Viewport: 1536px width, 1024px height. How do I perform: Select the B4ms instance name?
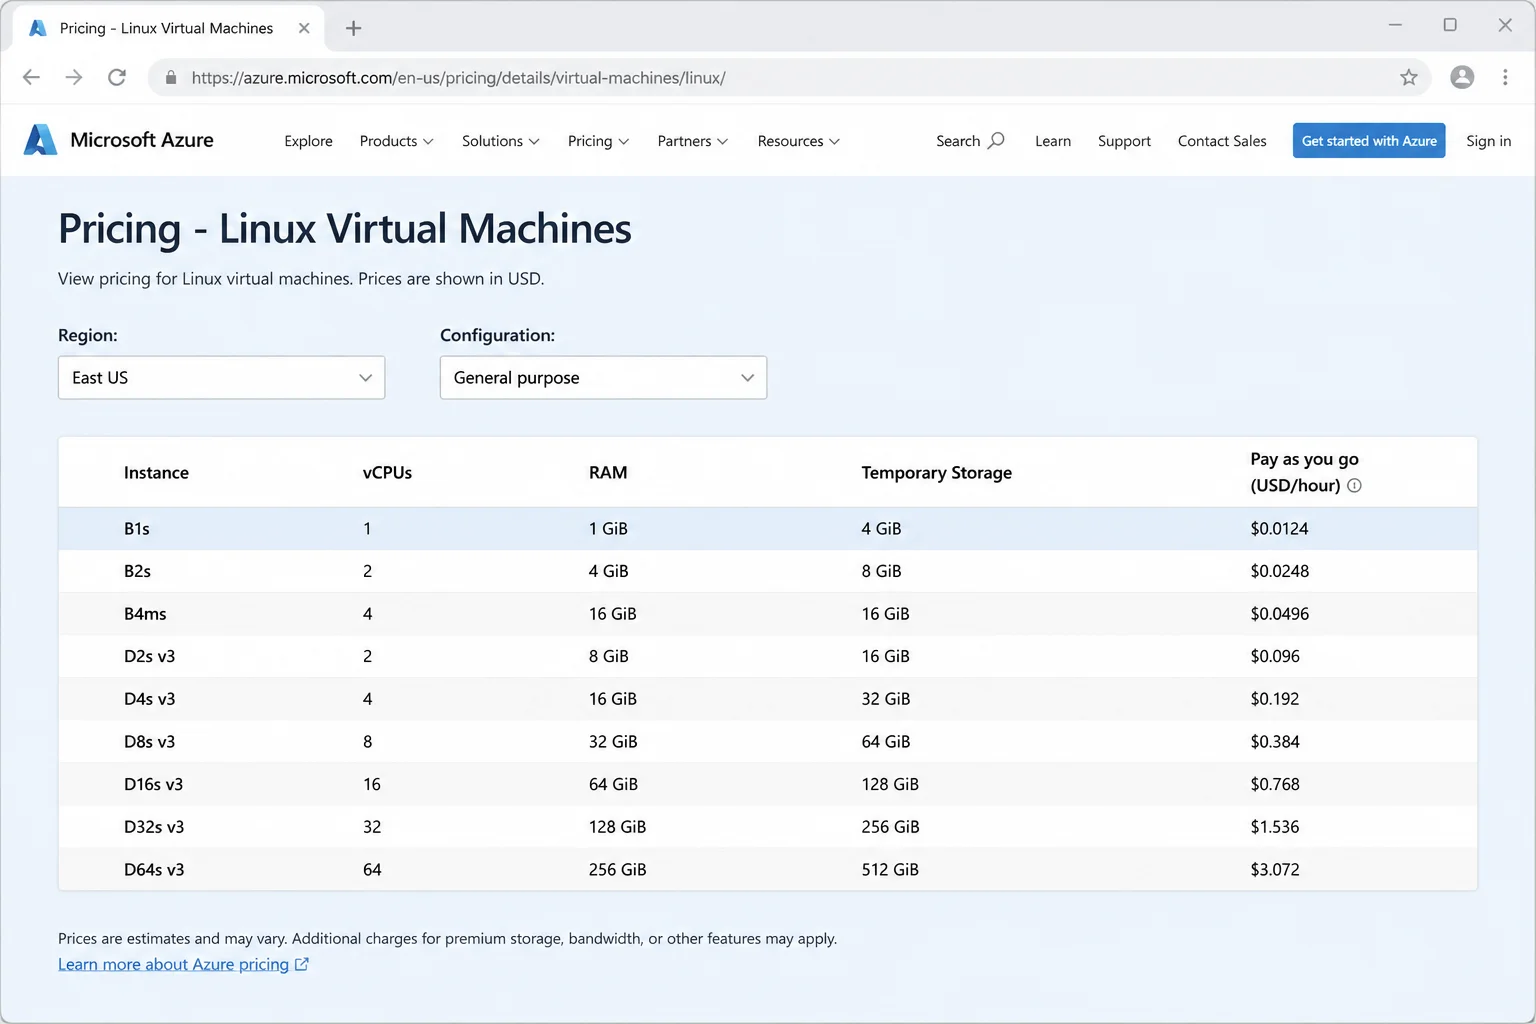click(145, 614)
